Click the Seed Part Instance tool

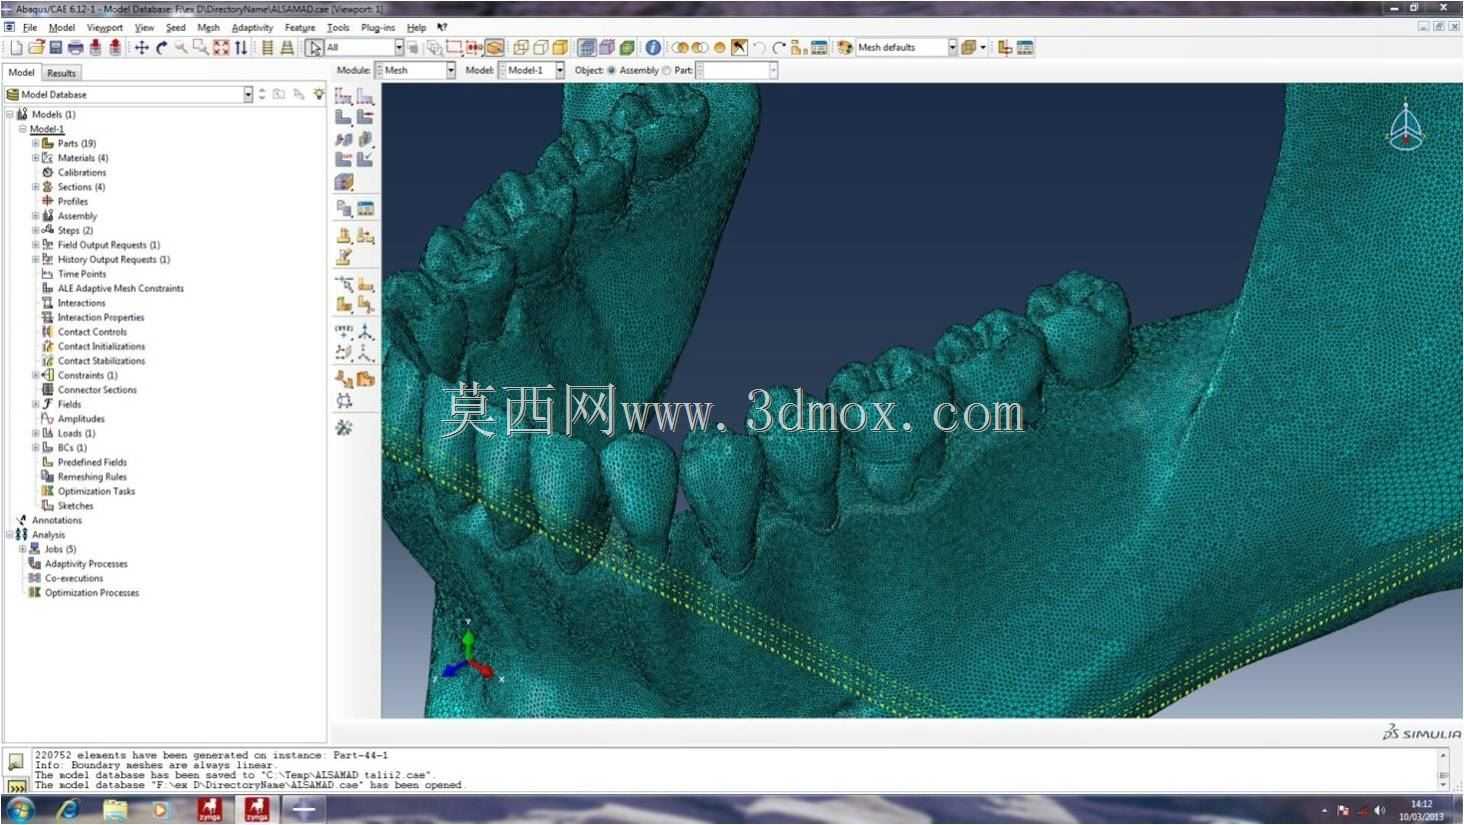pos(343,96)
